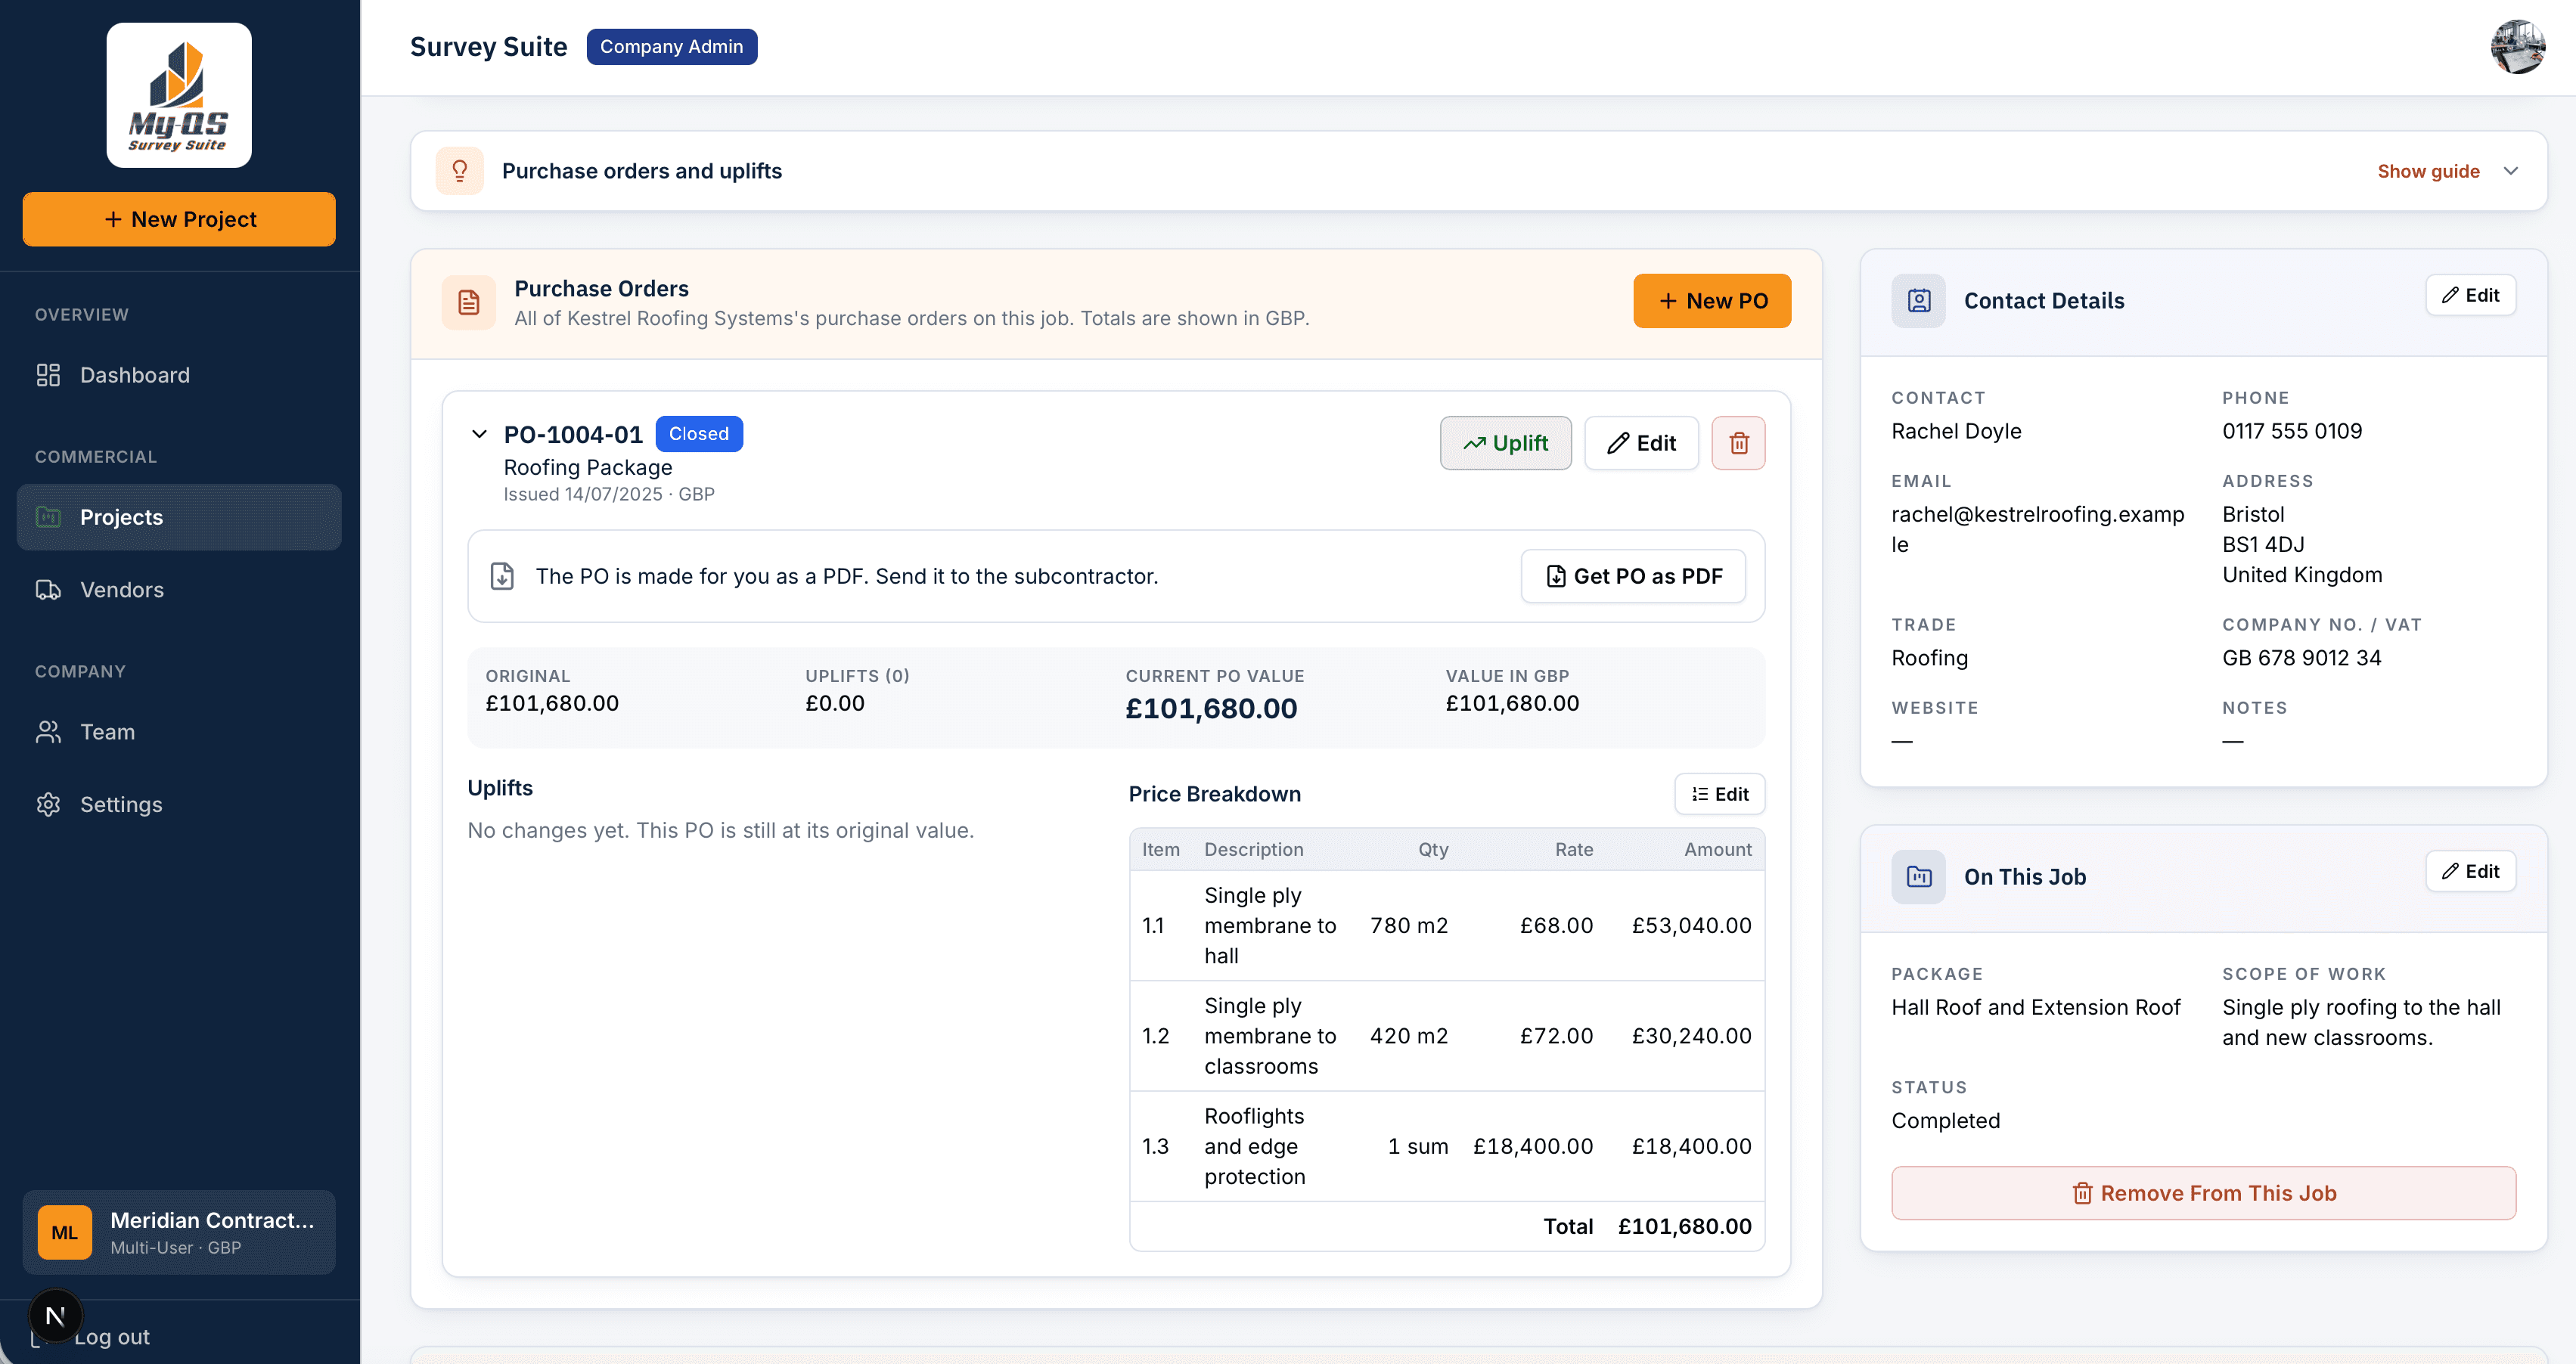Click the PDF download file icon
The width and height of the screenshot is (2576, 1364).
tap(502, 576)
